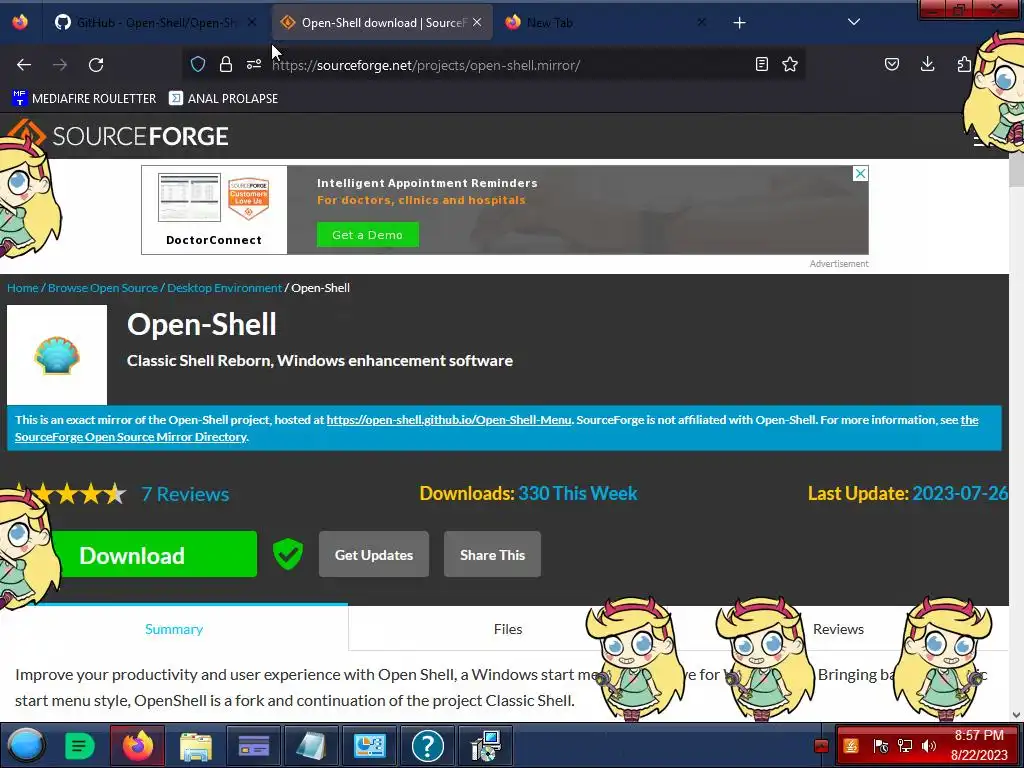
Task: Close the DoctorConnect advertisement
Action: [861, 174]
